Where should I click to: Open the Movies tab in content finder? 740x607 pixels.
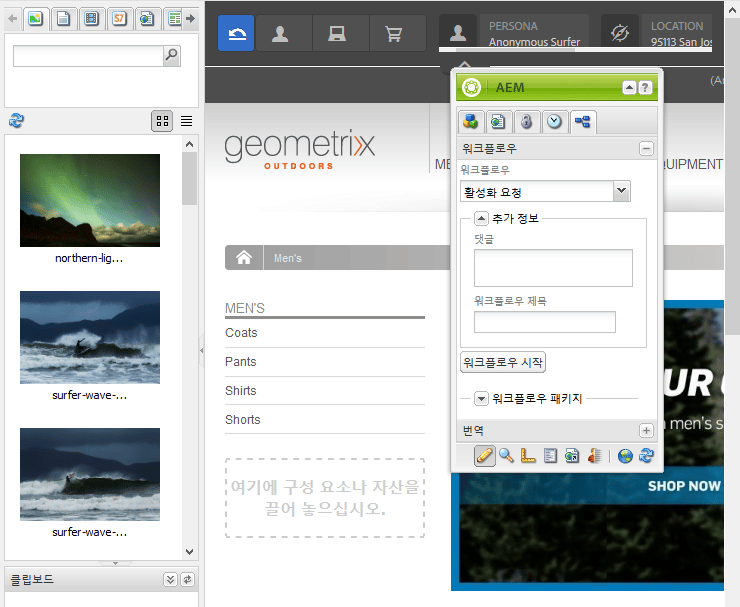pos(91,18)
